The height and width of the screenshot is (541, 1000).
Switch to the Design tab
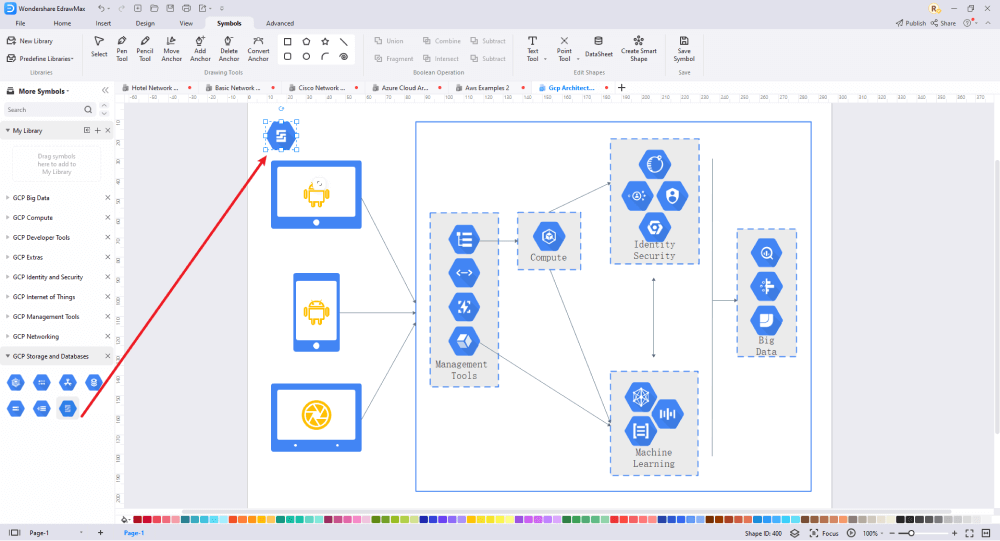tap(145, 23)
